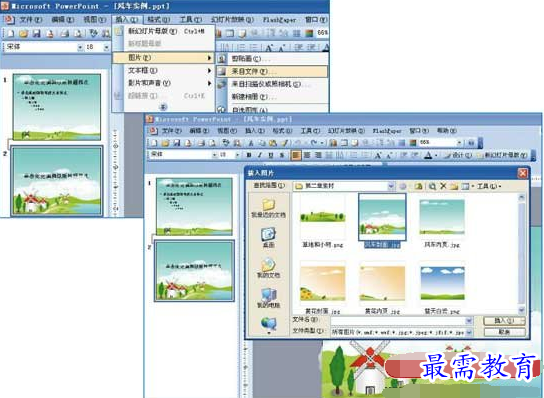This screenshot has height=398, width=544.
Task: Open 帮助 menu in front window
Action: [447, 130]
